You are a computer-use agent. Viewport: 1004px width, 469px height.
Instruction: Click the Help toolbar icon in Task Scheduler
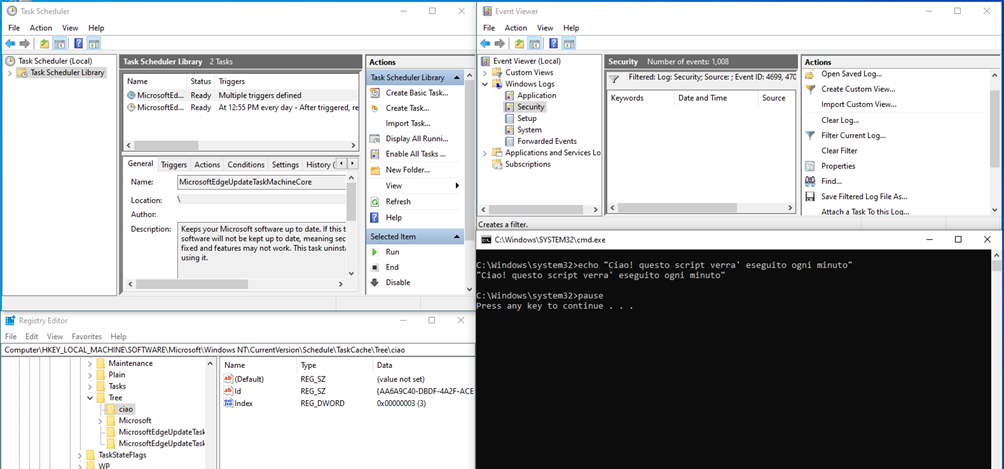[77, 44]
